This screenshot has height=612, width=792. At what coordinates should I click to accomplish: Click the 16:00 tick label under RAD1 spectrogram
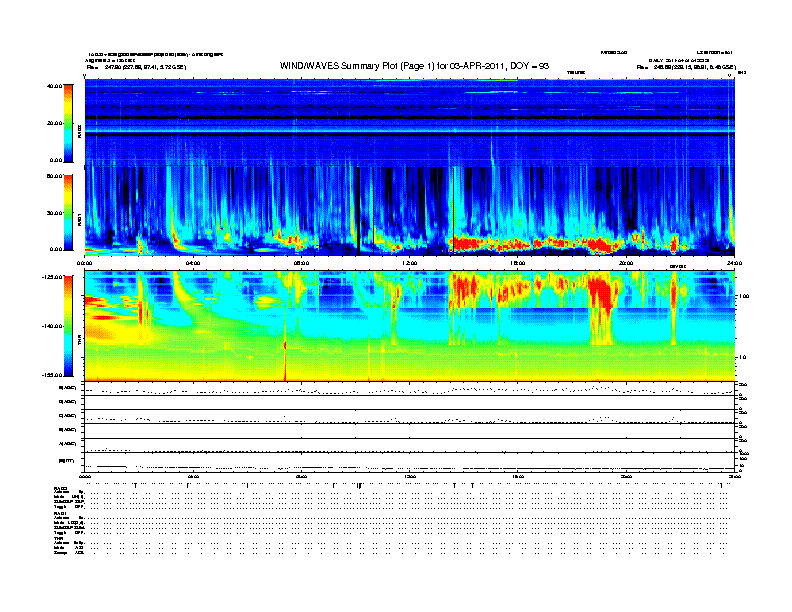tap(518, 263)
